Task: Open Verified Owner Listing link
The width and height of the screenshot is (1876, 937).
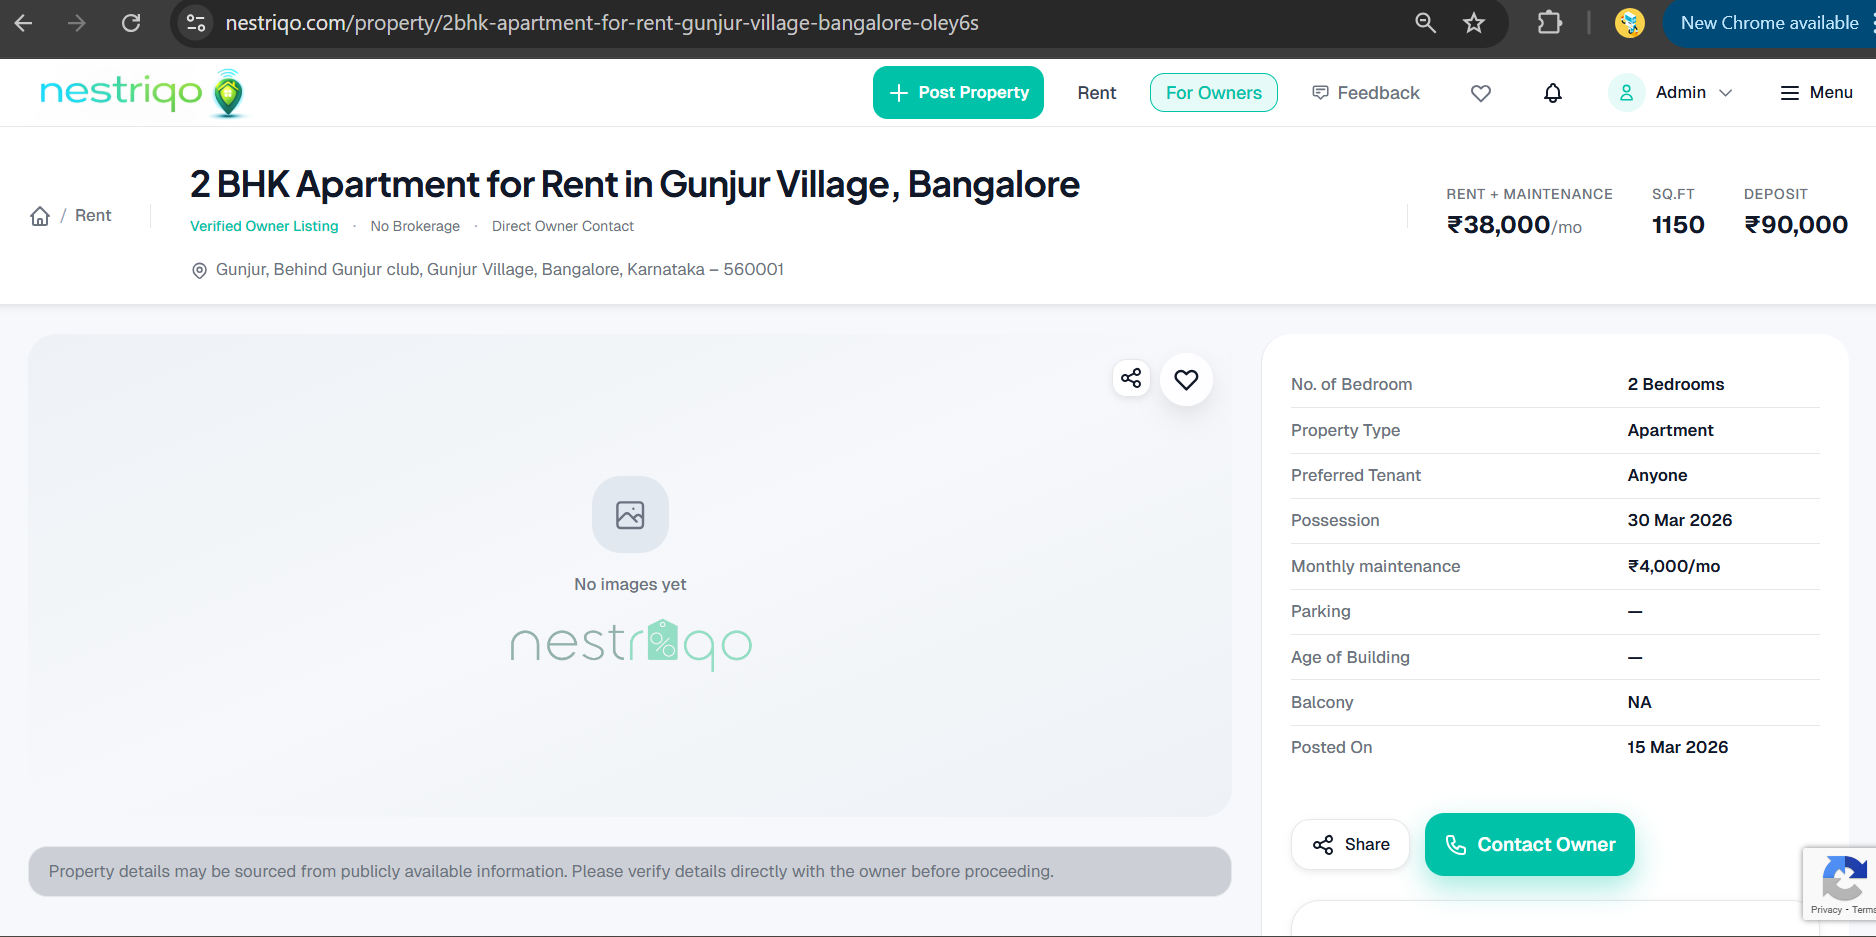Action: 263,226
